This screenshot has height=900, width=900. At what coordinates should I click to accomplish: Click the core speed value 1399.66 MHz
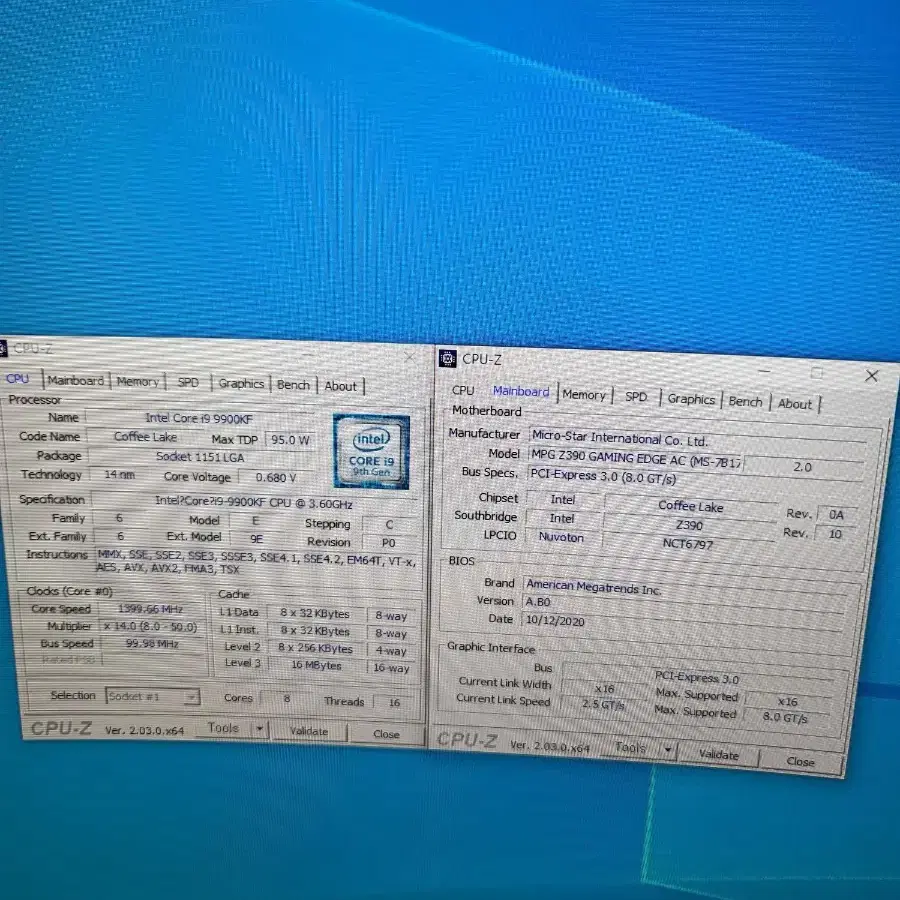(151, 609)
